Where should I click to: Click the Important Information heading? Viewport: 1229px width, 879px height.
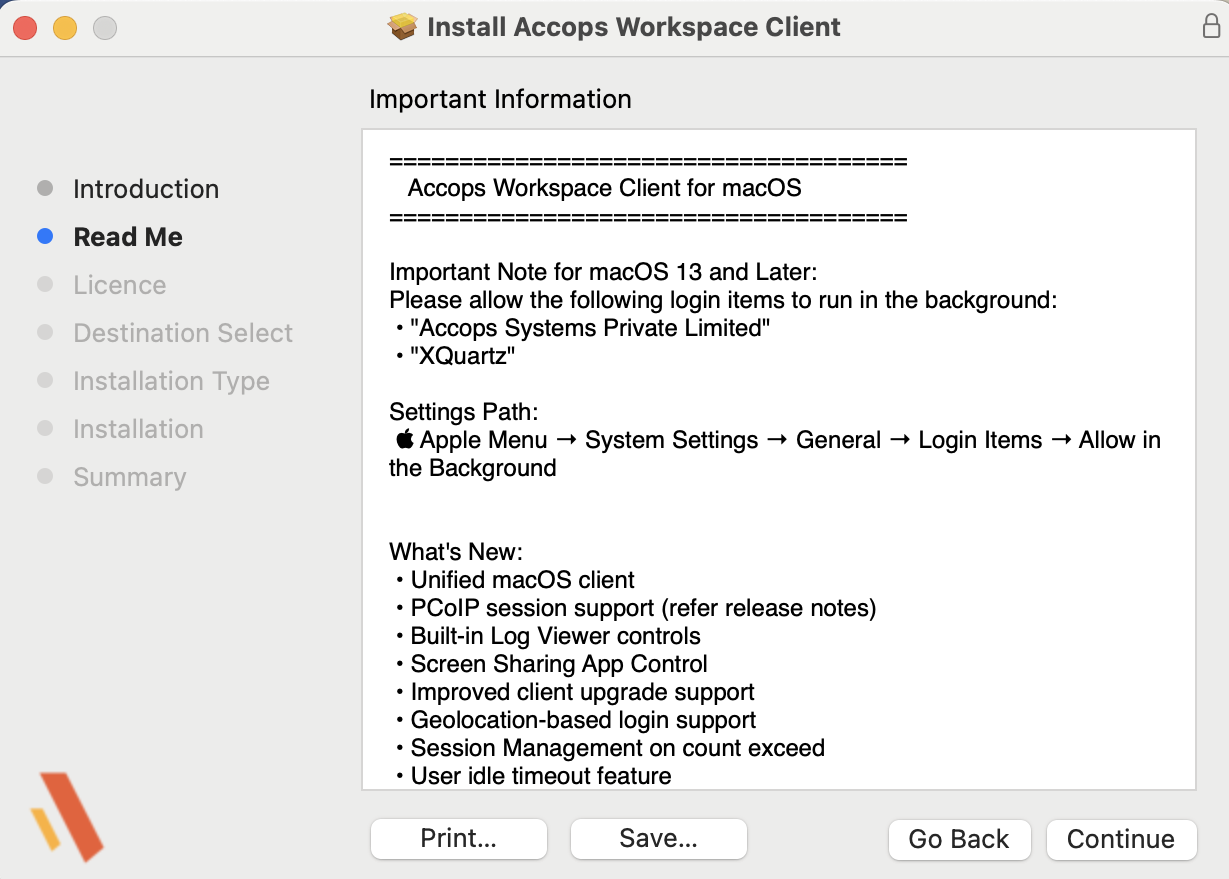pyautogui.click(x=500, y=99)
